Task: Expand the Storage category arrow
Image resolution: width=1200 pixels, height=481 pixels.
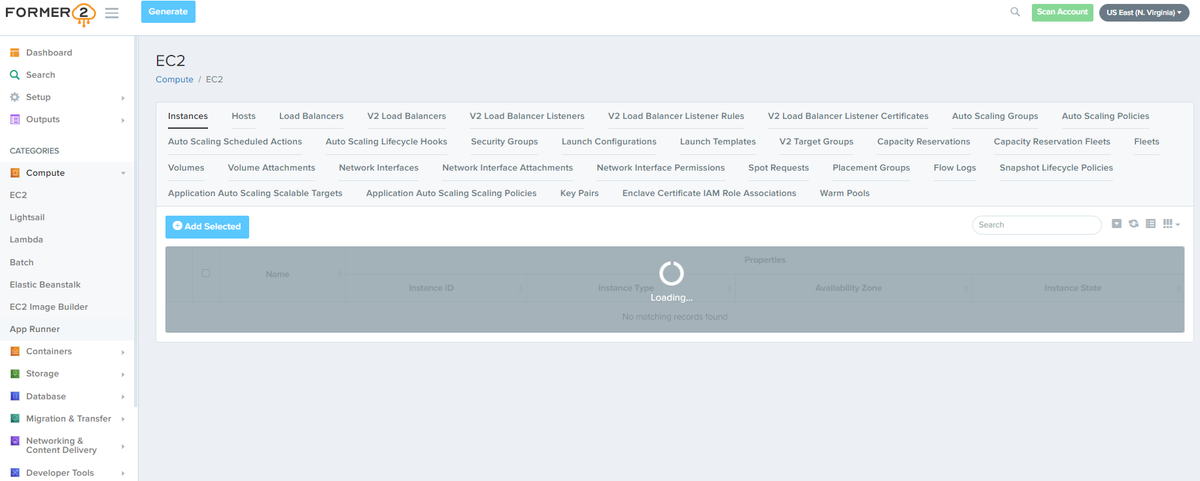Action: 122,374
